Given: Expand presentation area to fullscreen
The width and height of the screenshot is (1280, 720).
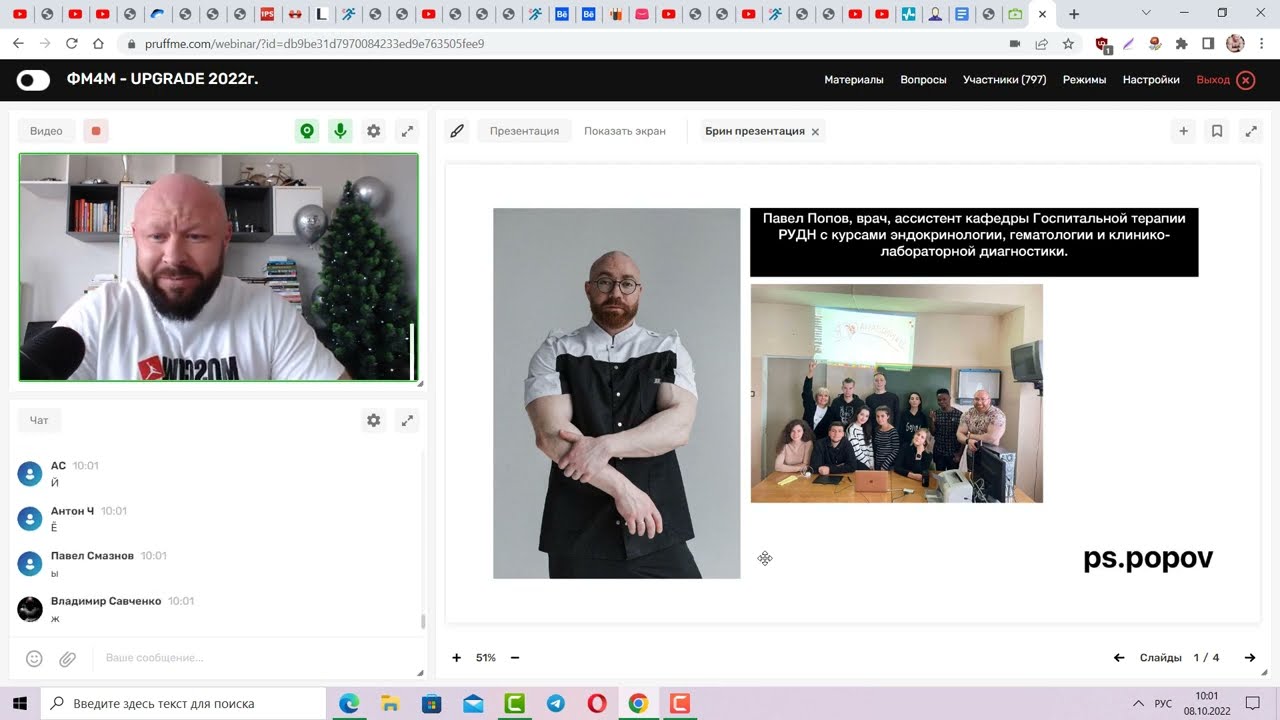Looking at the screenshot, I should pyautogui.click(x=1250, y=131).
